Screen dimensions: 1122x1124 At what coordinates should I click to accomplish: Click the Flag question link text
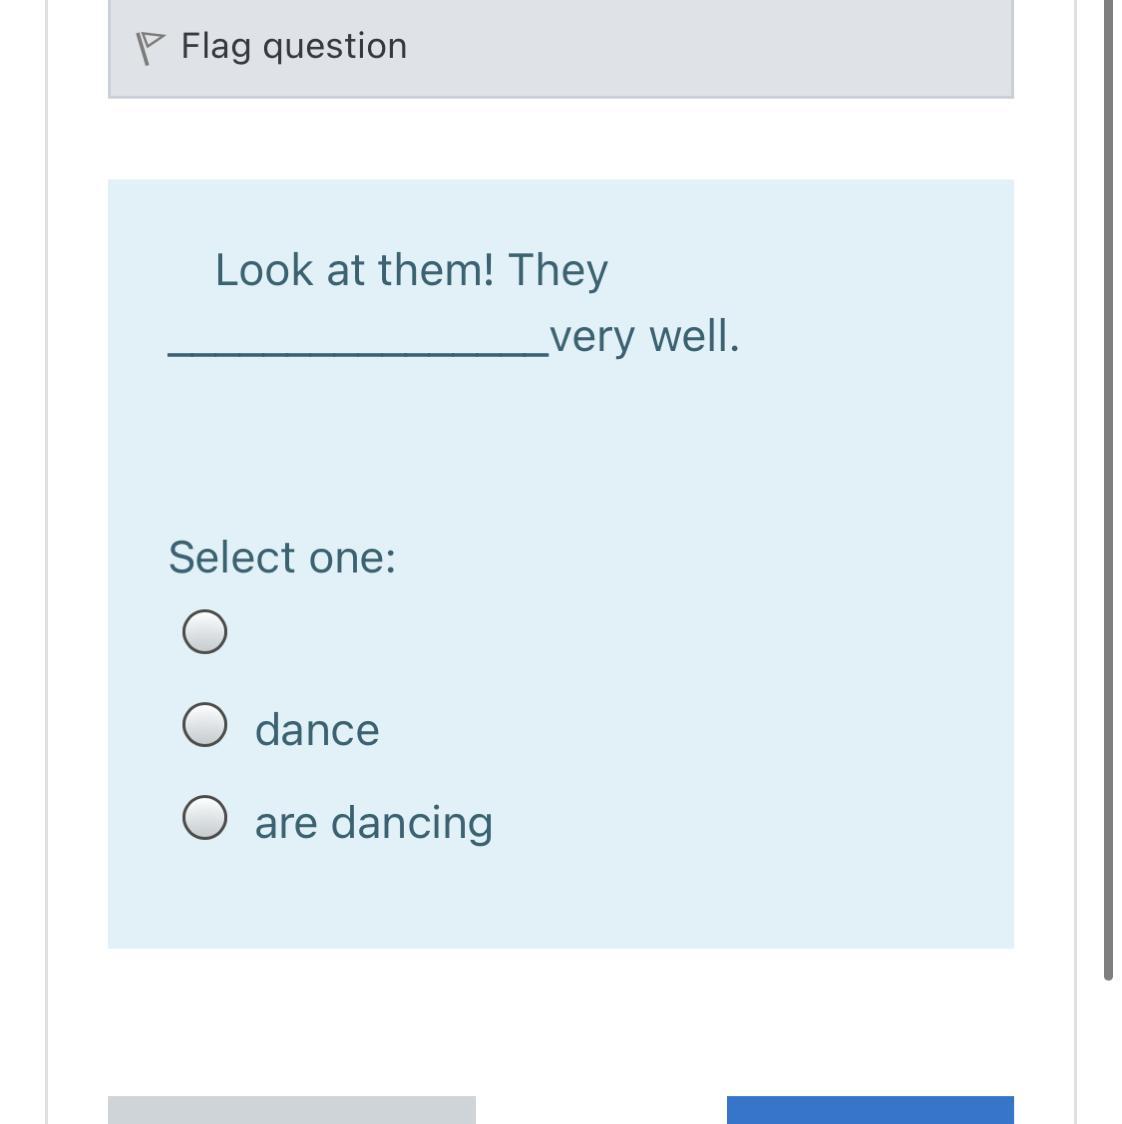pos(294,46)
